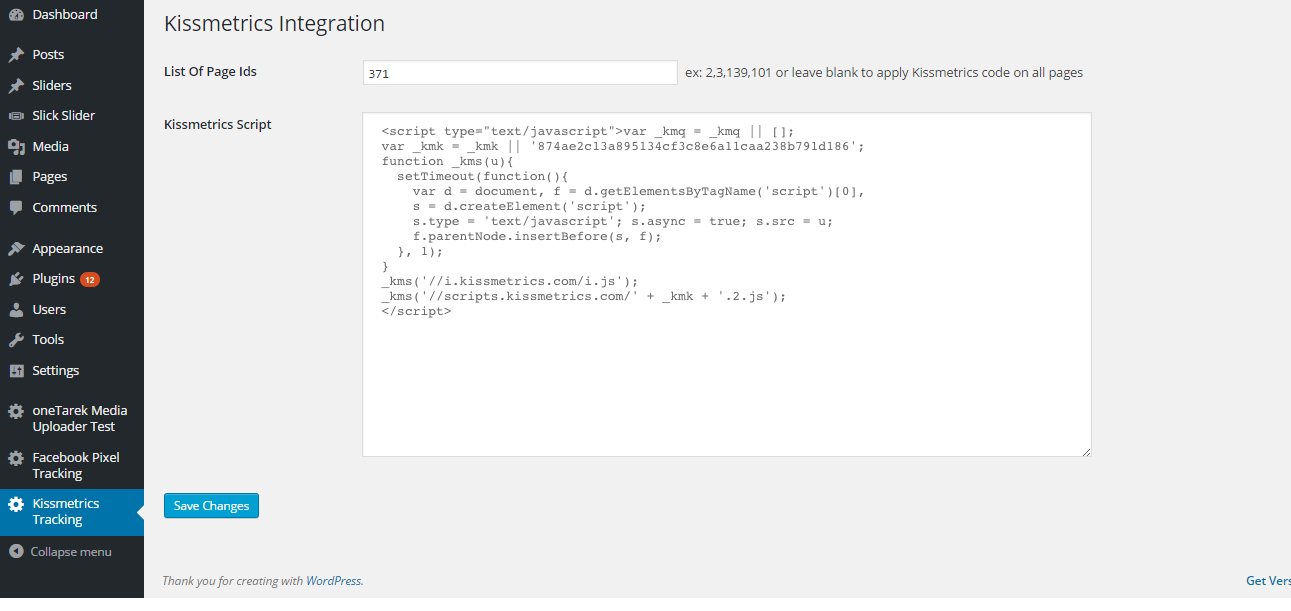Click the Posts pushpin icon
The width and height of the screenshot is (1291, 611).
click(16, 55)
